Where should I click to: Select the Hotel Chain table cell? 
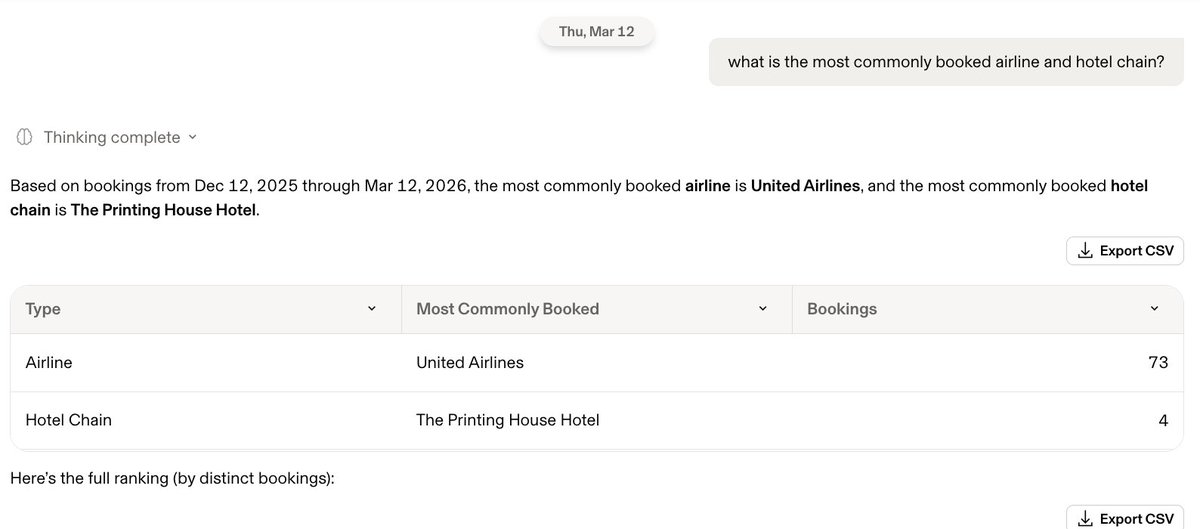pyautogui.click(x=68, y=420)
